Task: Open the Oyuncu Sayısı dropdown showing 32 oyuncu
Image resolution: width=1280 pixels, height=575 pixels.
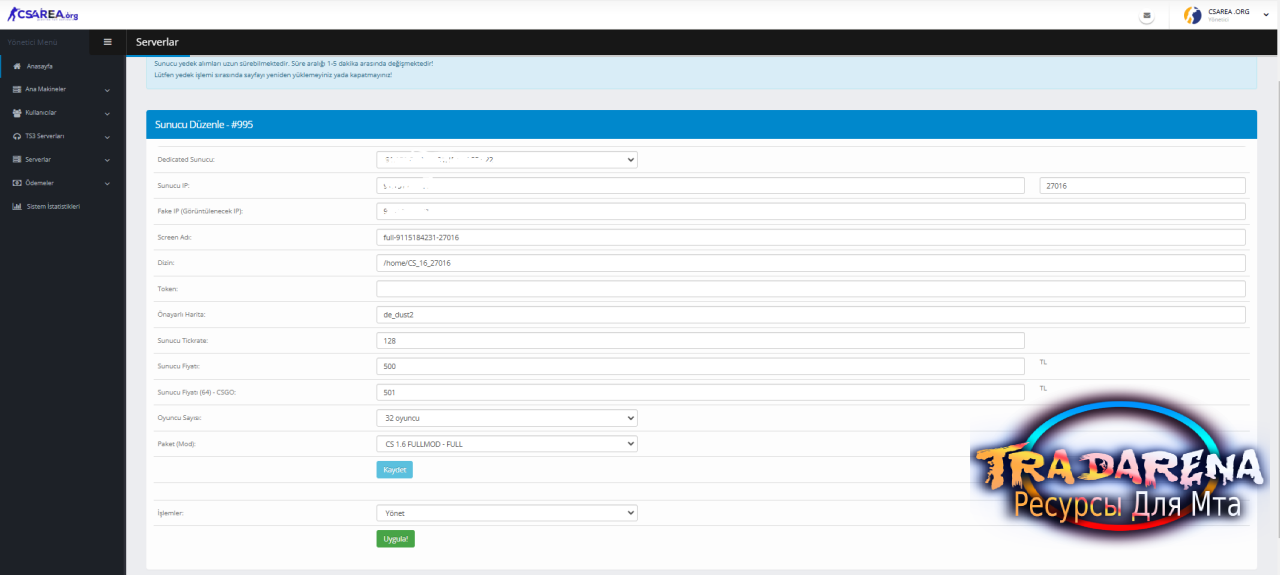Action: pos(507,418)
